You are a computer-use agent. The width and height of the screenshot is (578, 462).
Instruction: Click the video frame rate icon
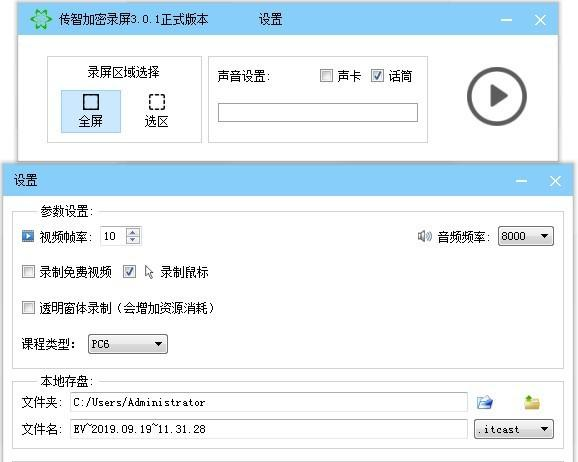[x=28, y=236]
